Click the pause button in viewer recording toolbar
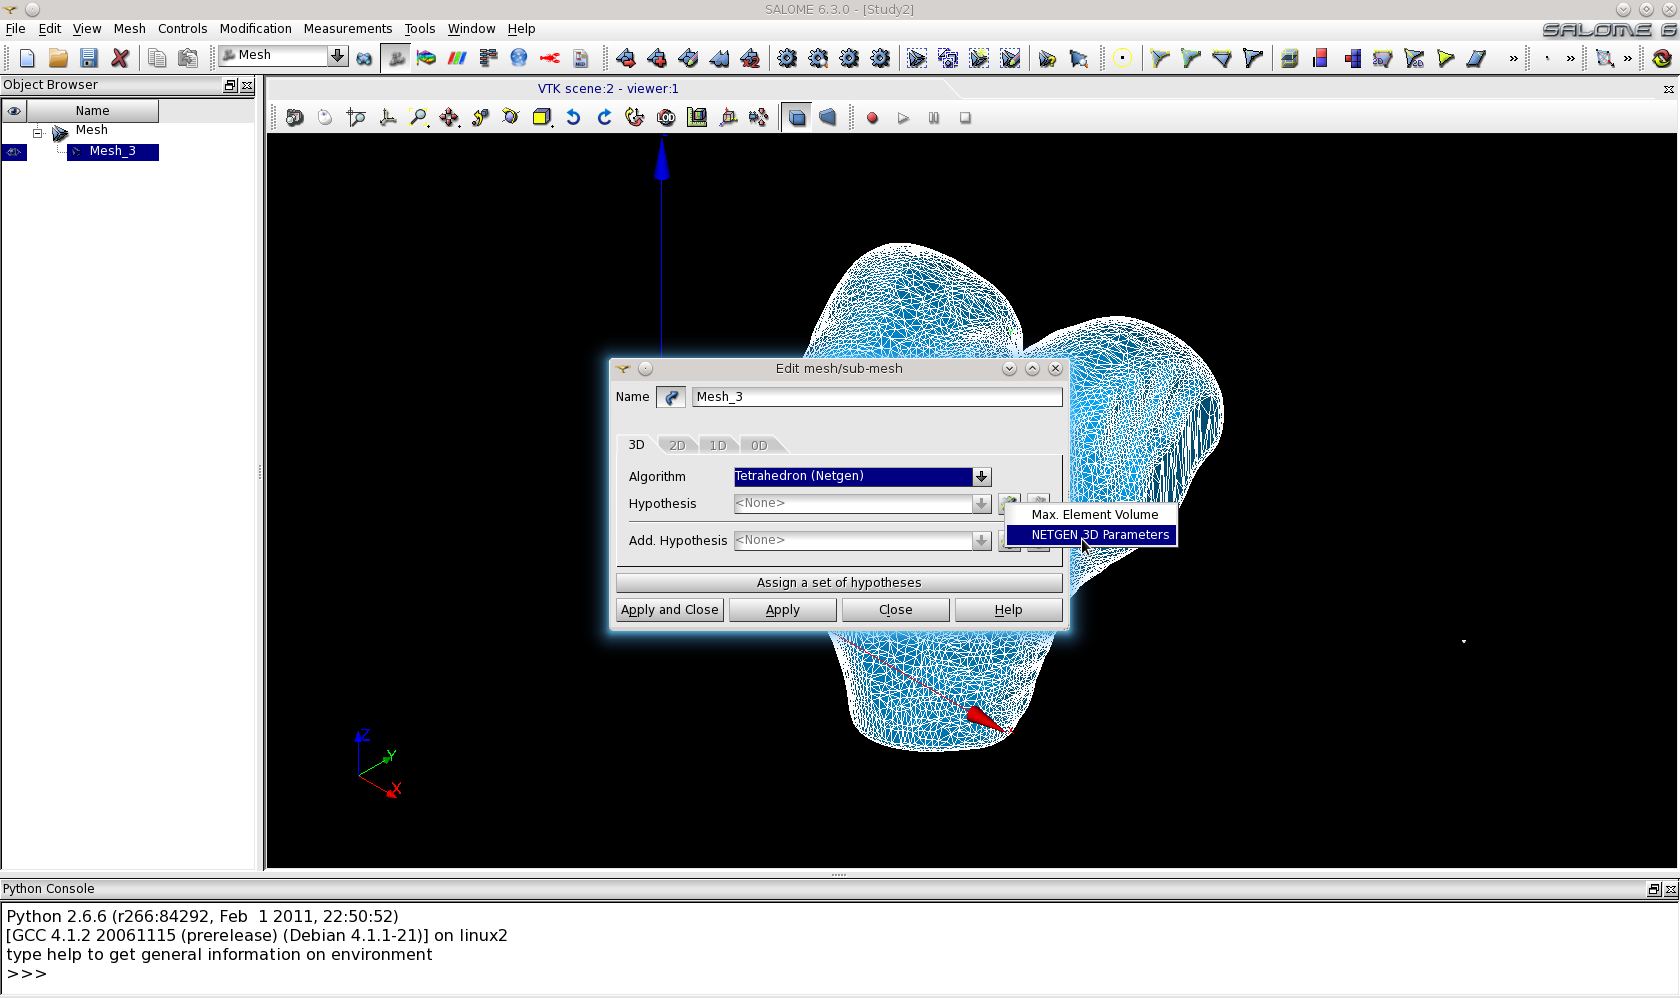This screenshot has width=1680, height=998. 934,118
